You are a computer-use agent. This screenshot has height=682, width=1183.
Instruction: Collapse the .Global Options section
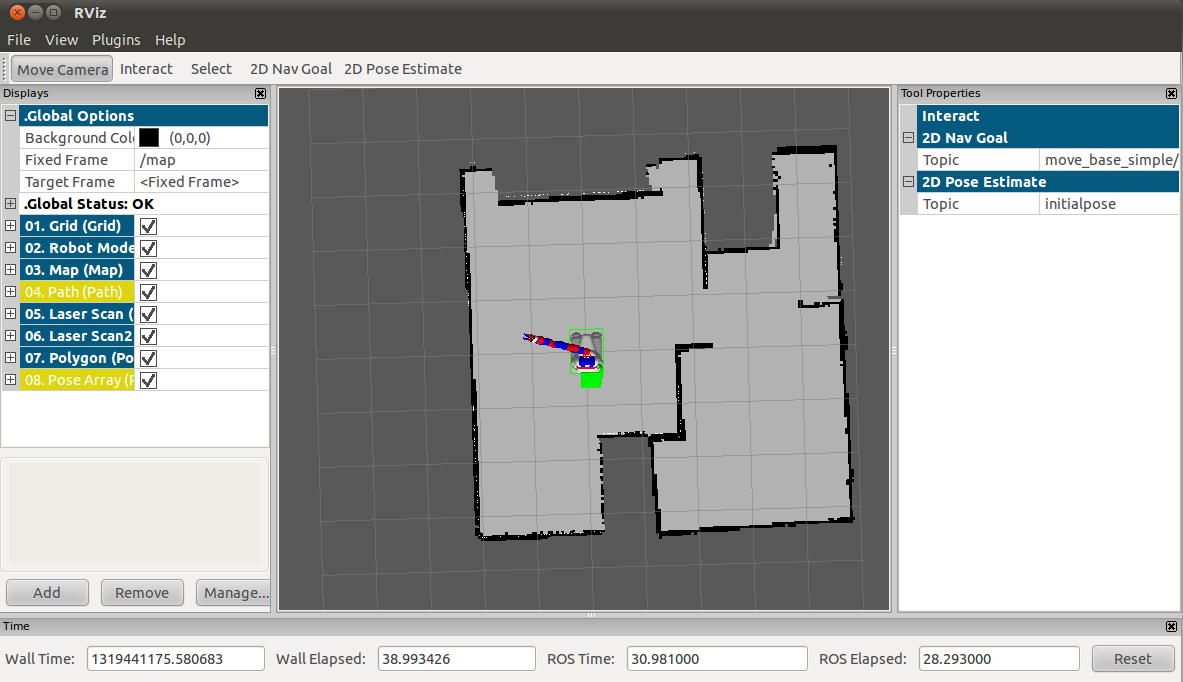click(10, 116)
